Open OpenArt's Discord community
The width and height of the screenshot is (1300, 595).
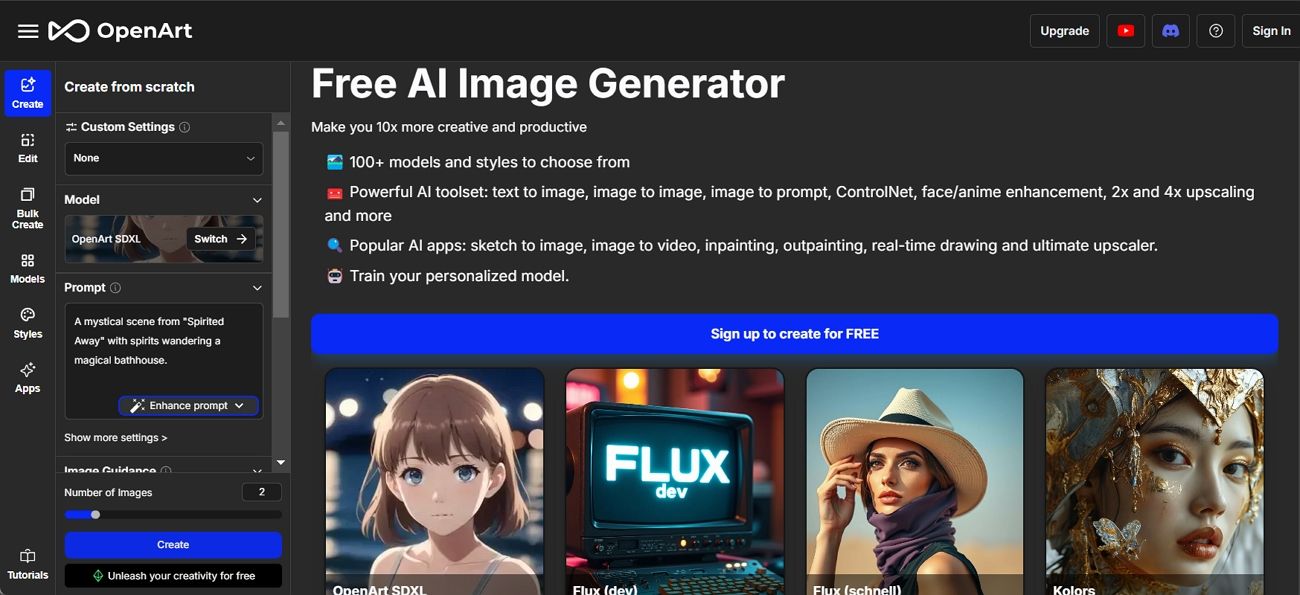1170,30
